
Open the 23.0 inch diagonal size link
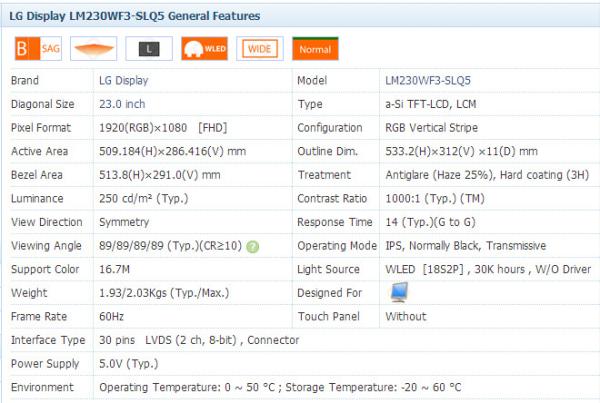click(x=122, y=104)
